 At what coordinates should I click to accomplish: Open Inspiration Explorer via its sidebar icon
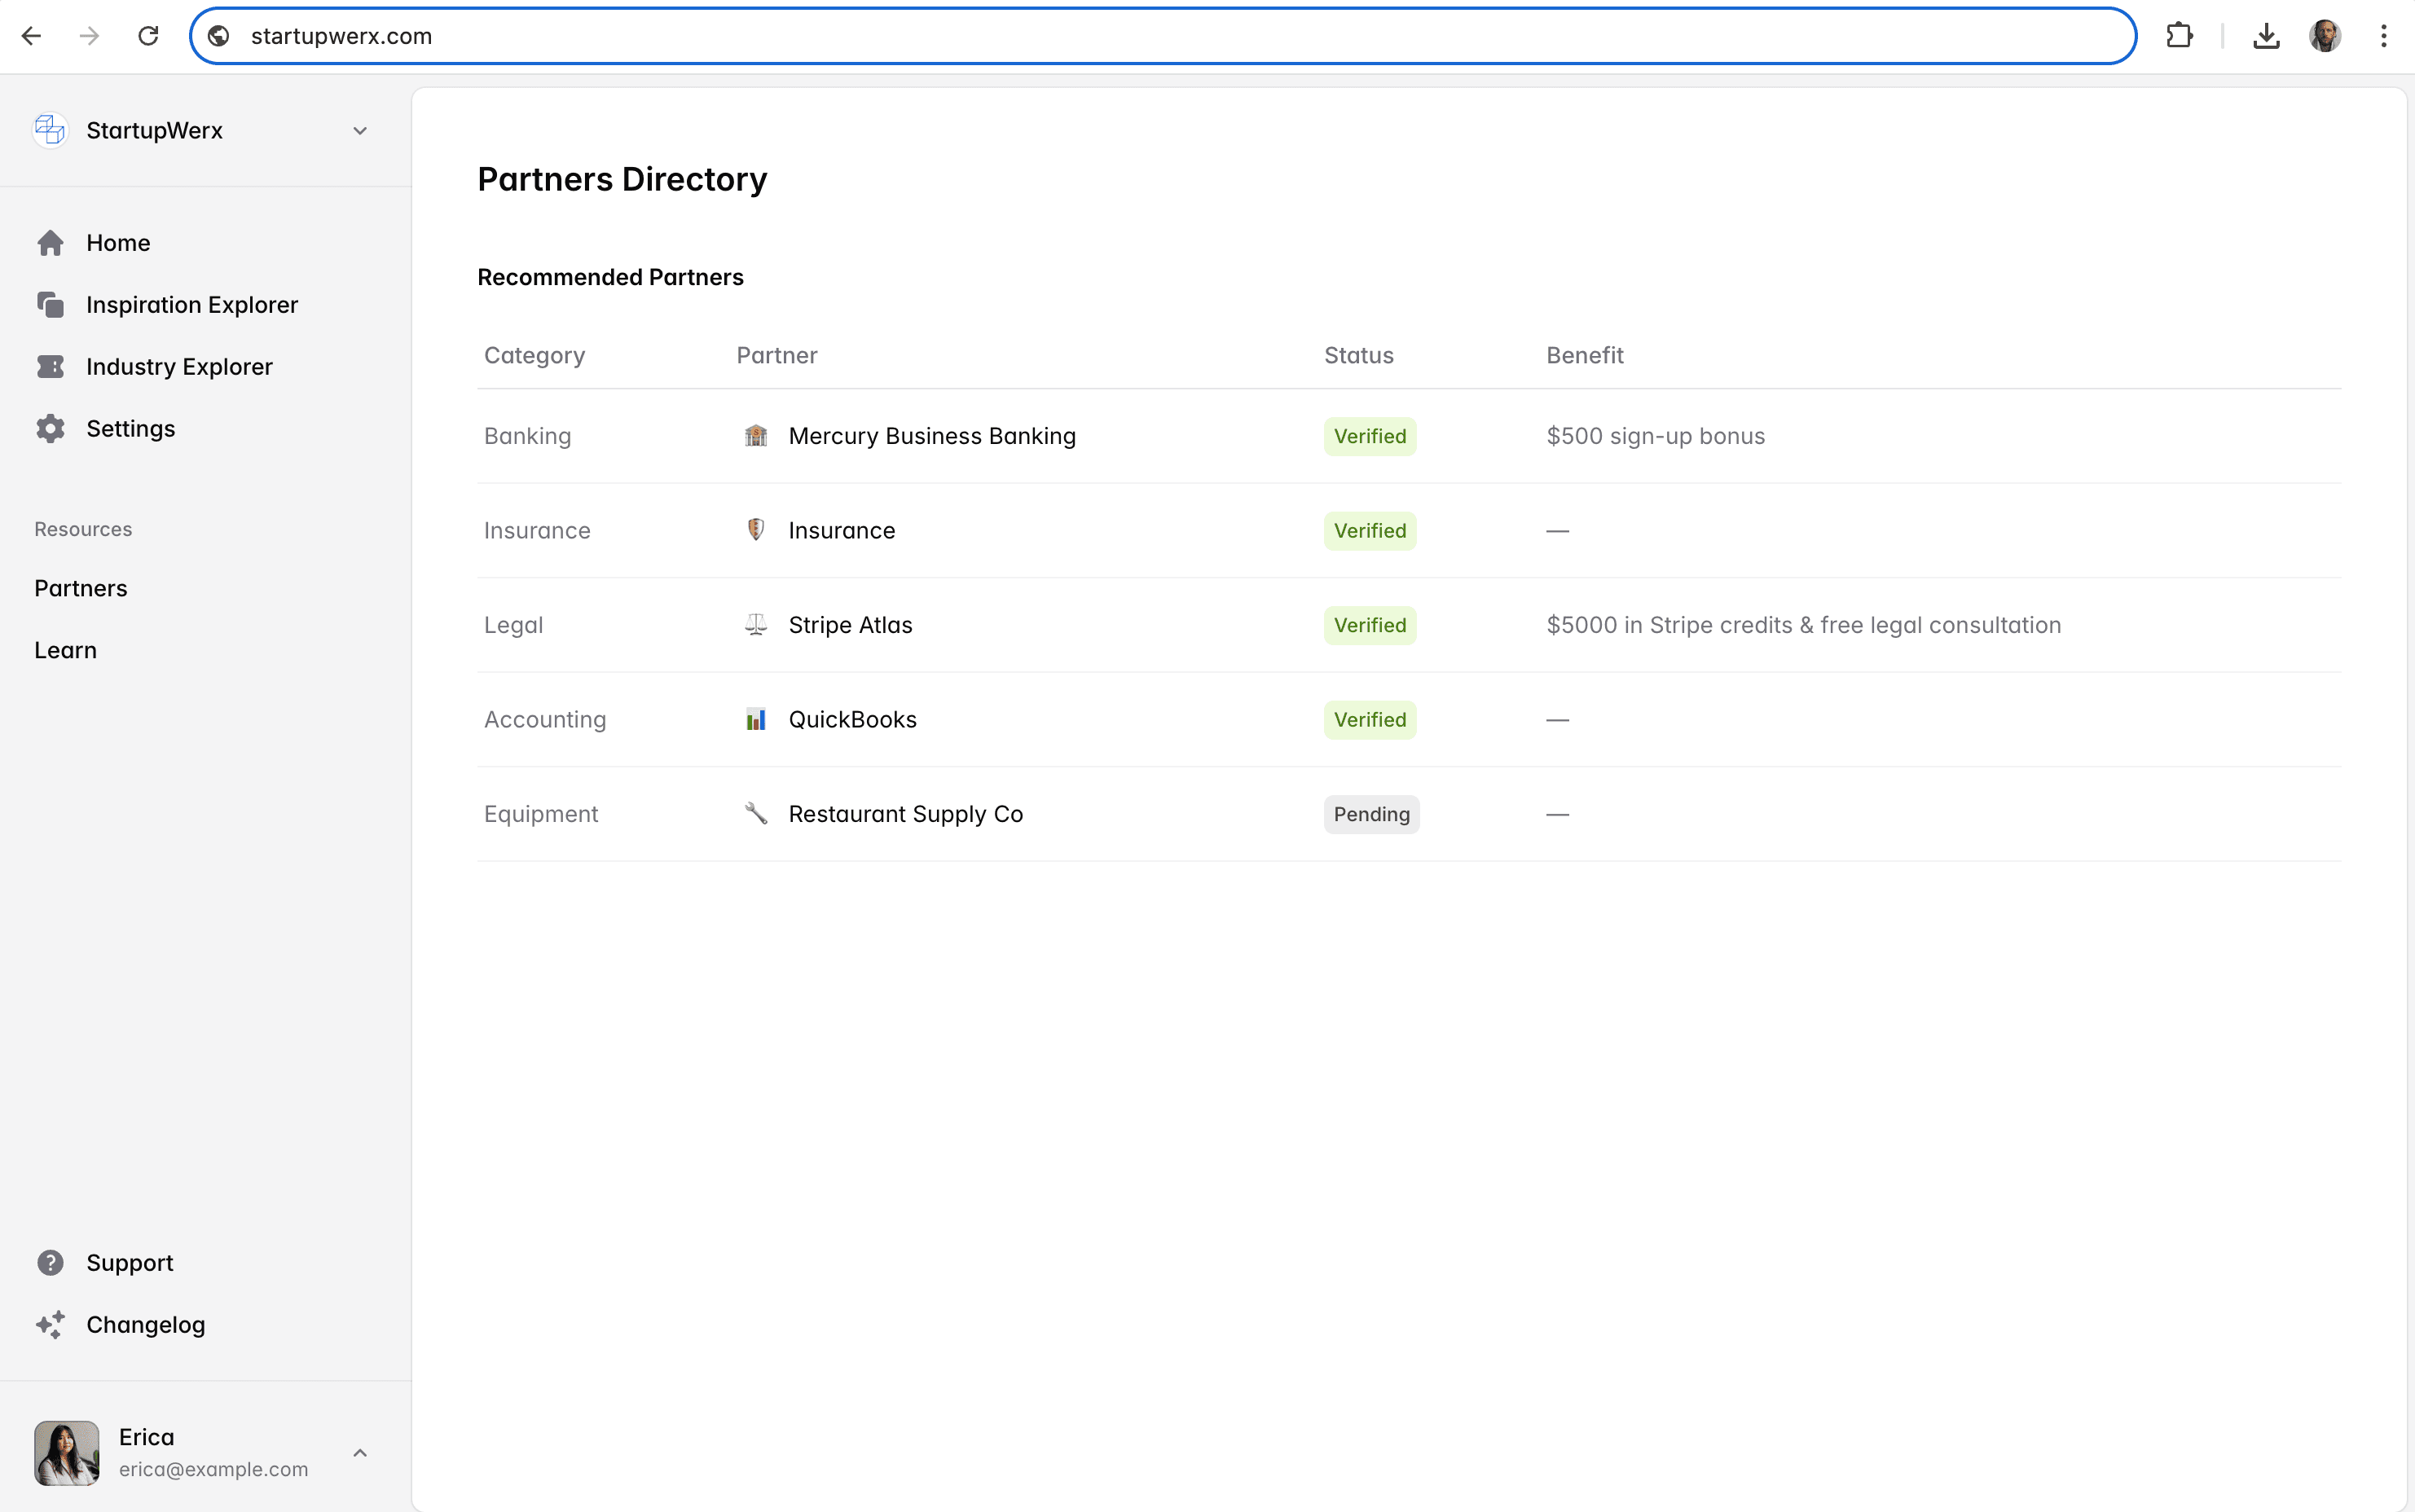(50, 305)
